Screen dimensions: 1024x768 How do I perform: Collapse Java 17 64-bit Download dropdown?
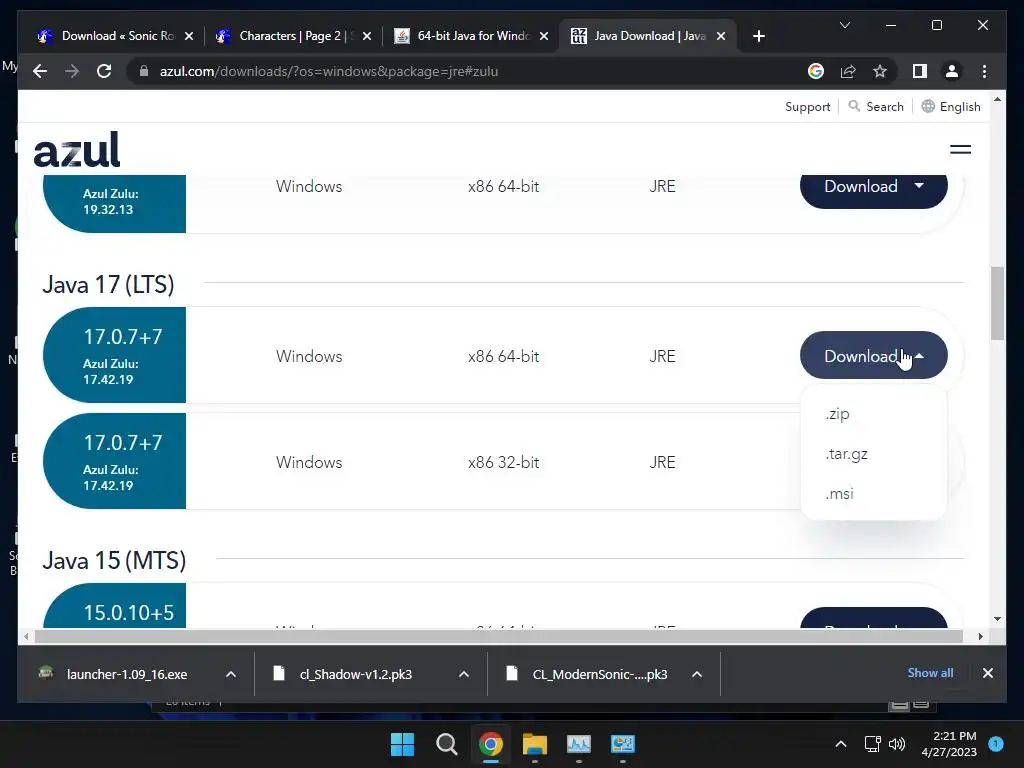pos(873,356)
